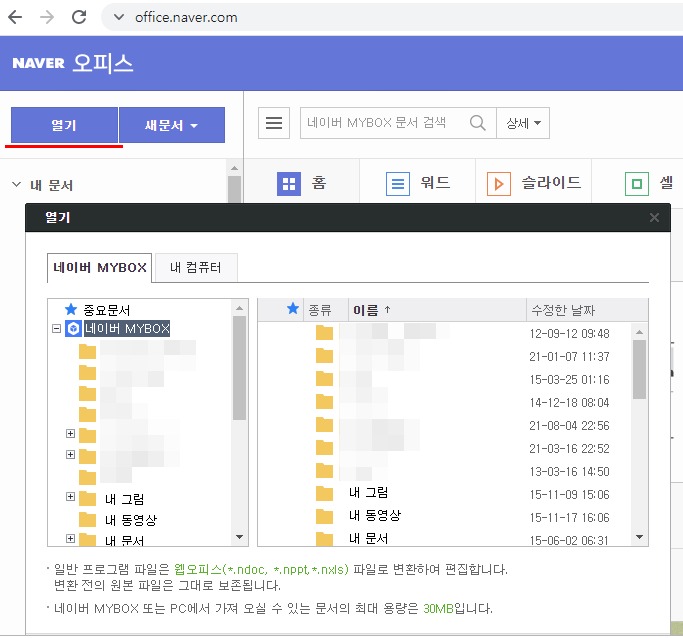Click folder icon in the 13-03-16 14:50 row

tap(324, 471)
